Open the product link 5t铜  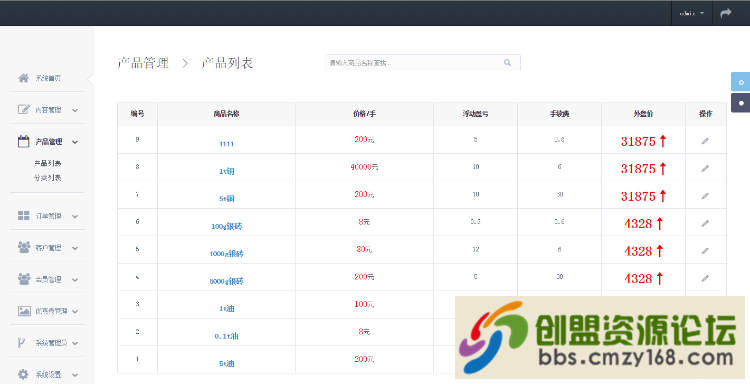coord(226,198)
